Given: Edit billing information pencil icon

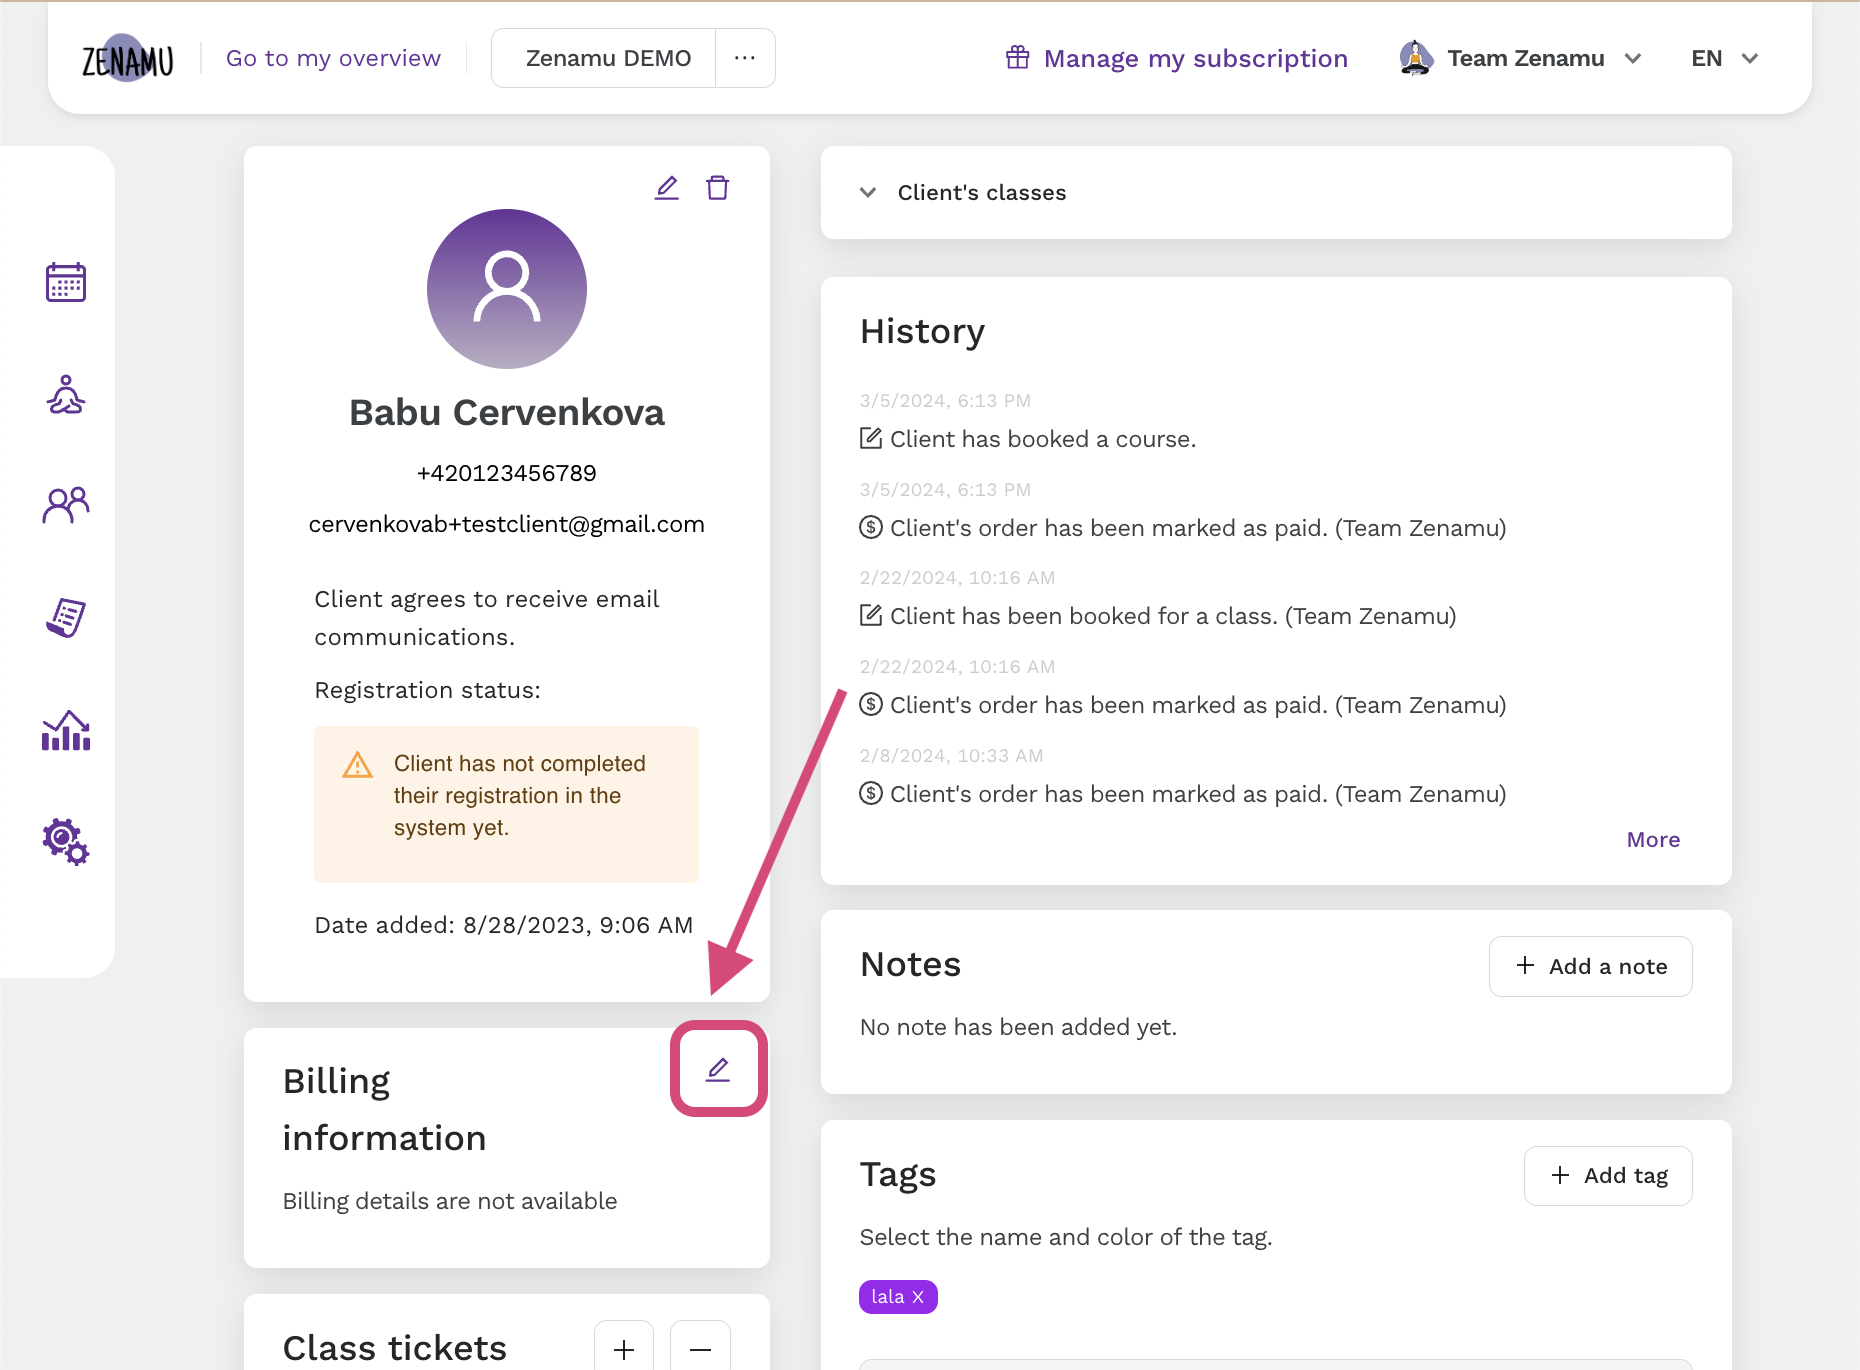Looking at the screenshot, I should [x=718, y=1069].
